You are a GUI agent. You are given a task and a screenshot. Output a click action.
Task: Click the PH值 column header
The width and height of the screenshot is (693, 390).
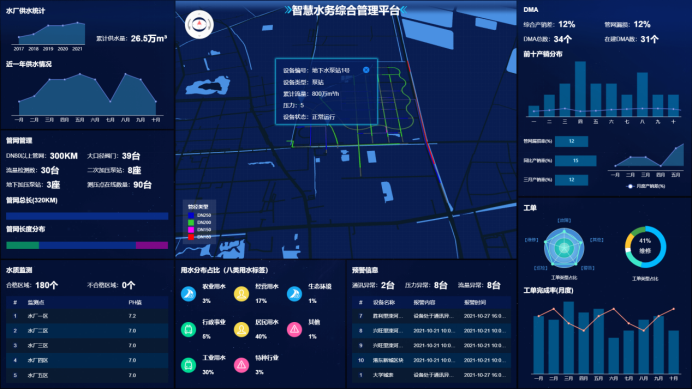coord(135,302)
